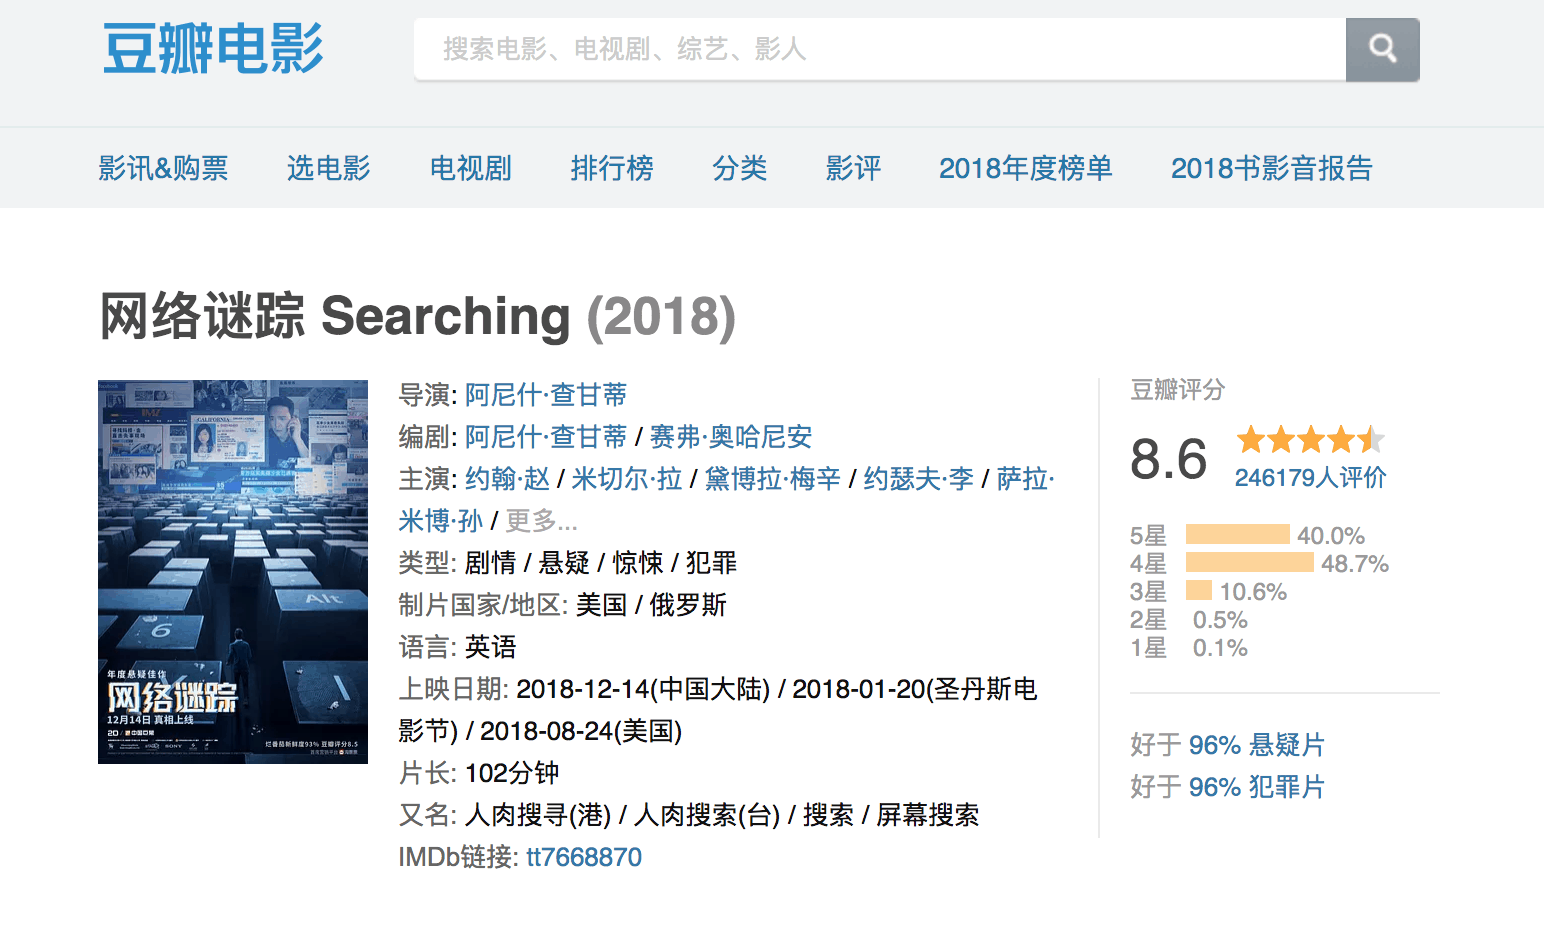
Task: Open 2018年度榜单 page
Action: pos(1025,168)
